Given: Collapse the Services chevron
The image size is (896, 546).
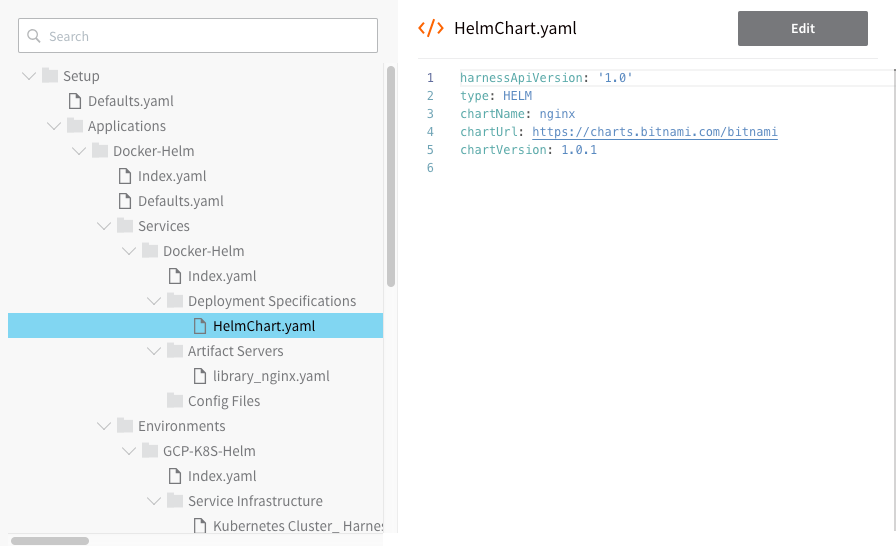Looking at the screenshot, I should (x=104, y=226).
